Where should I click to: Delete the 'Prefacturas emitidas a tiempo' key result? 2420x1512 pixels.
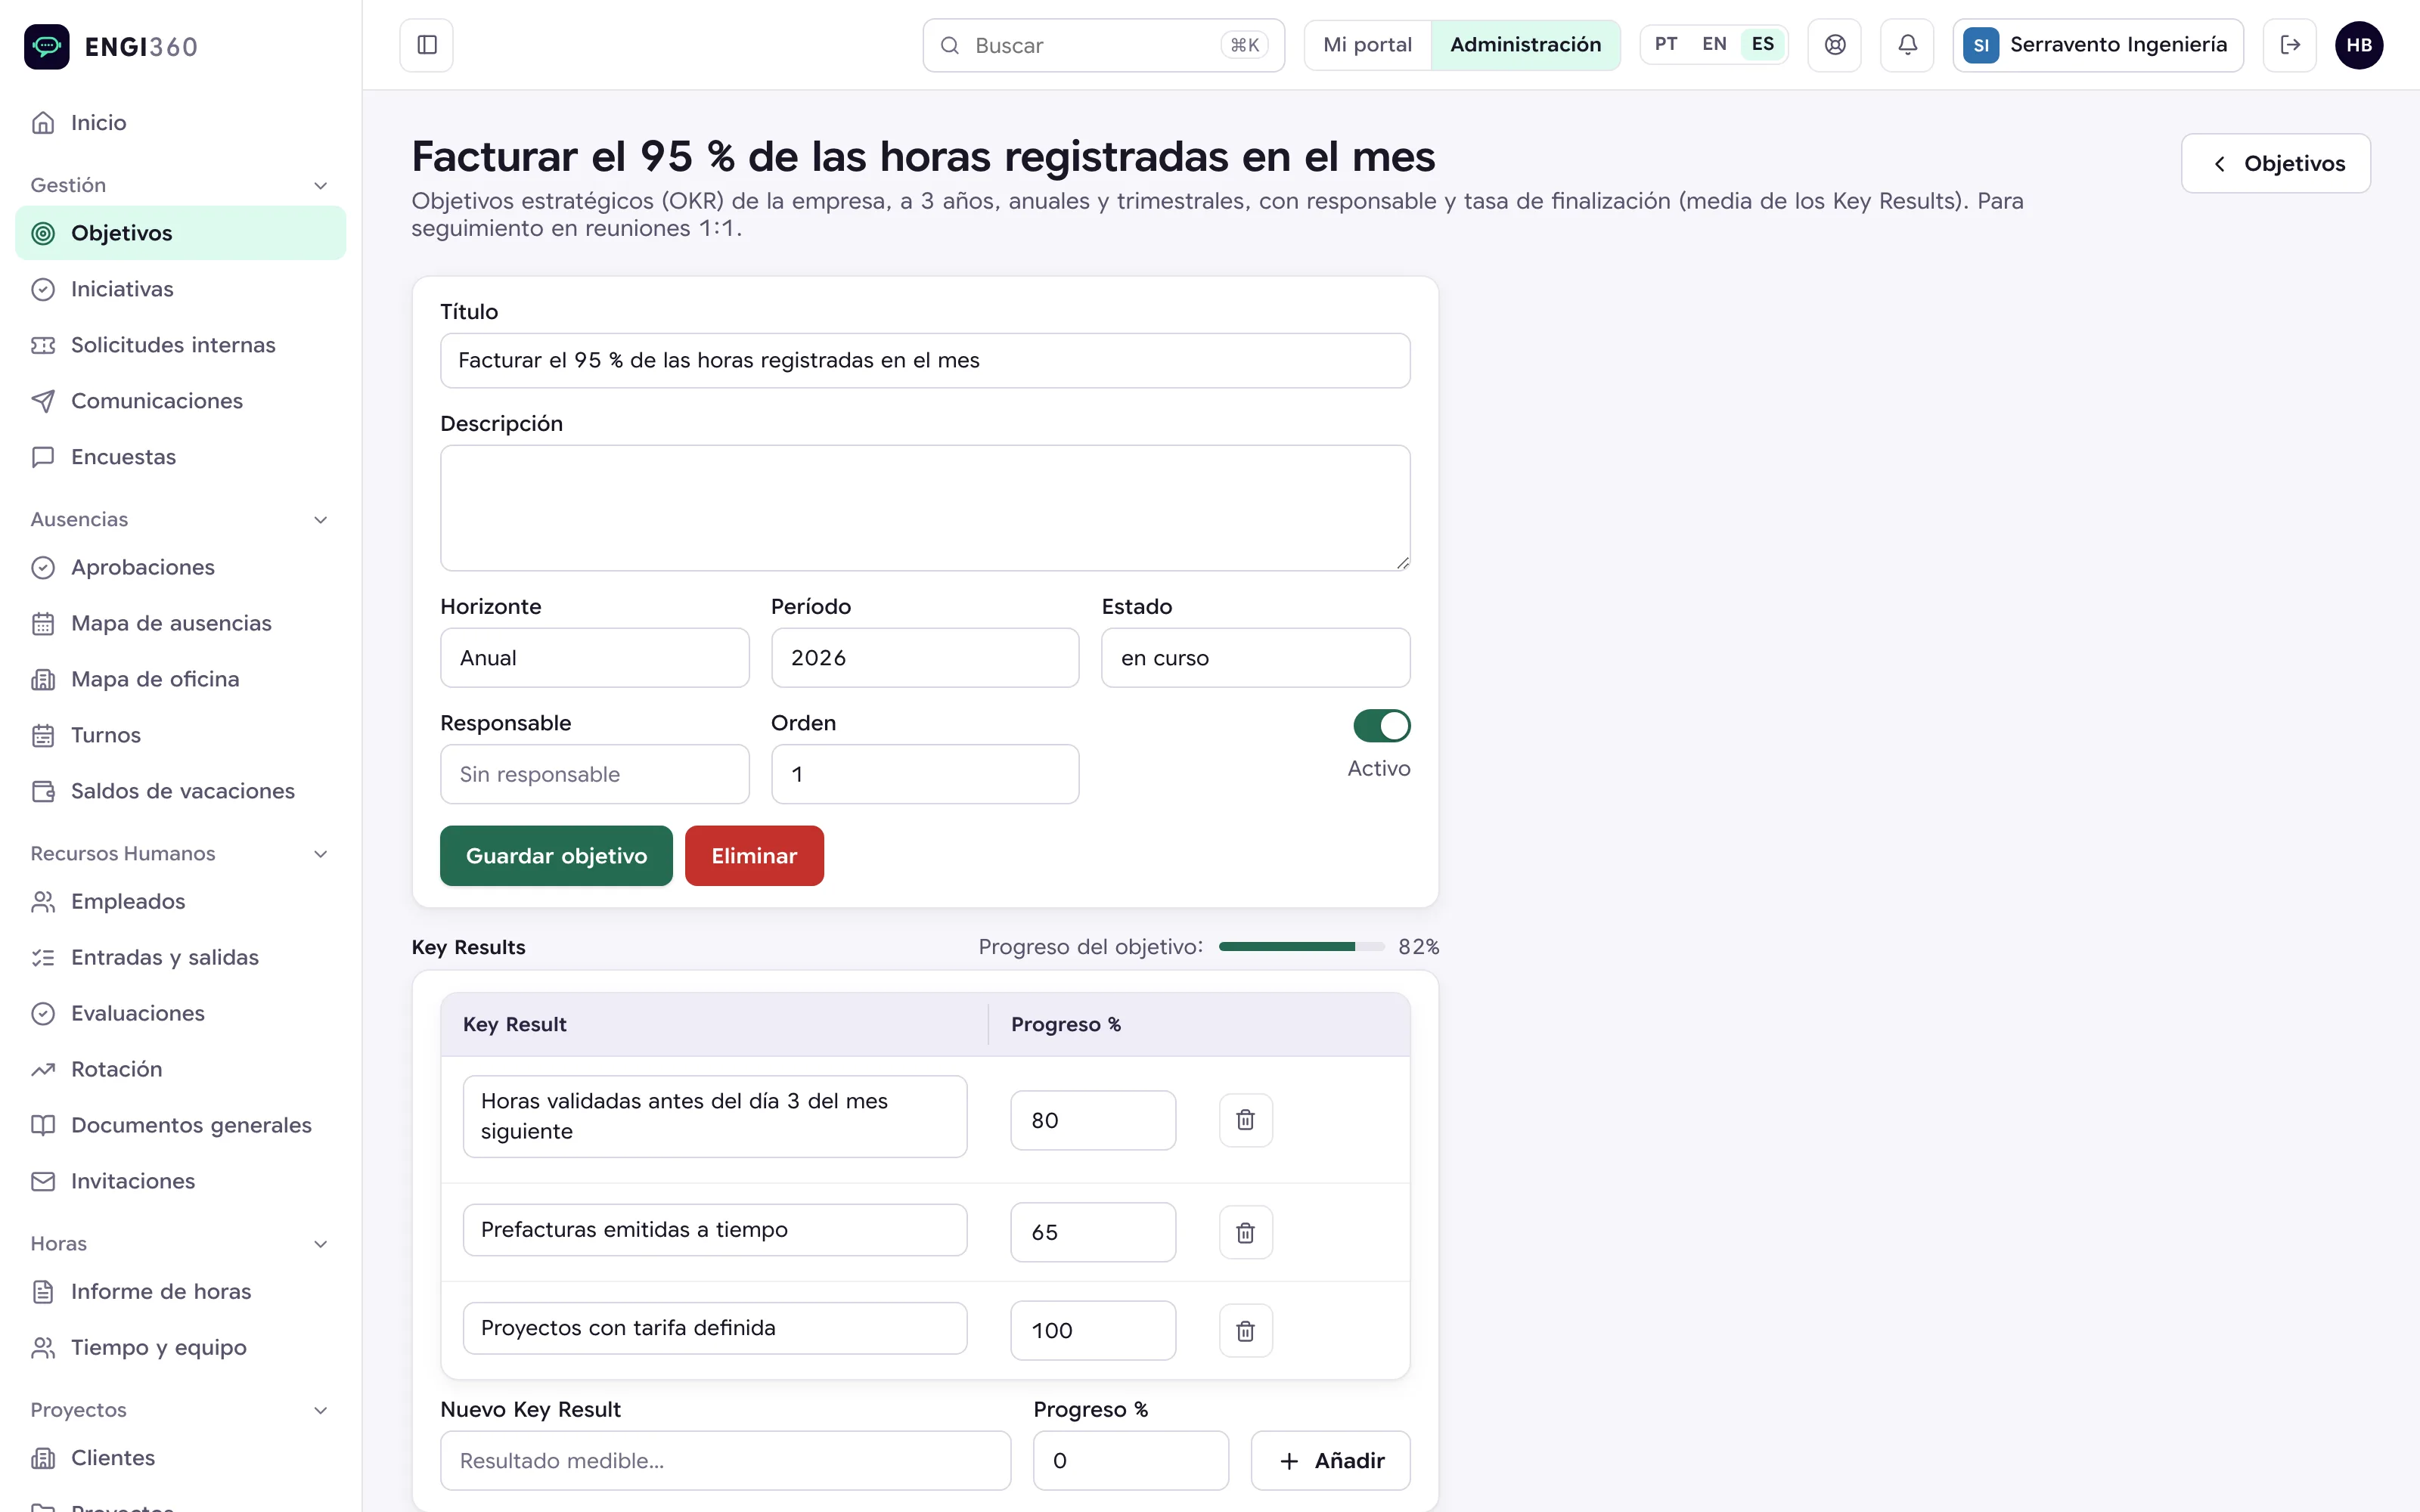pyautogui.click(x=1245, y=1232)
